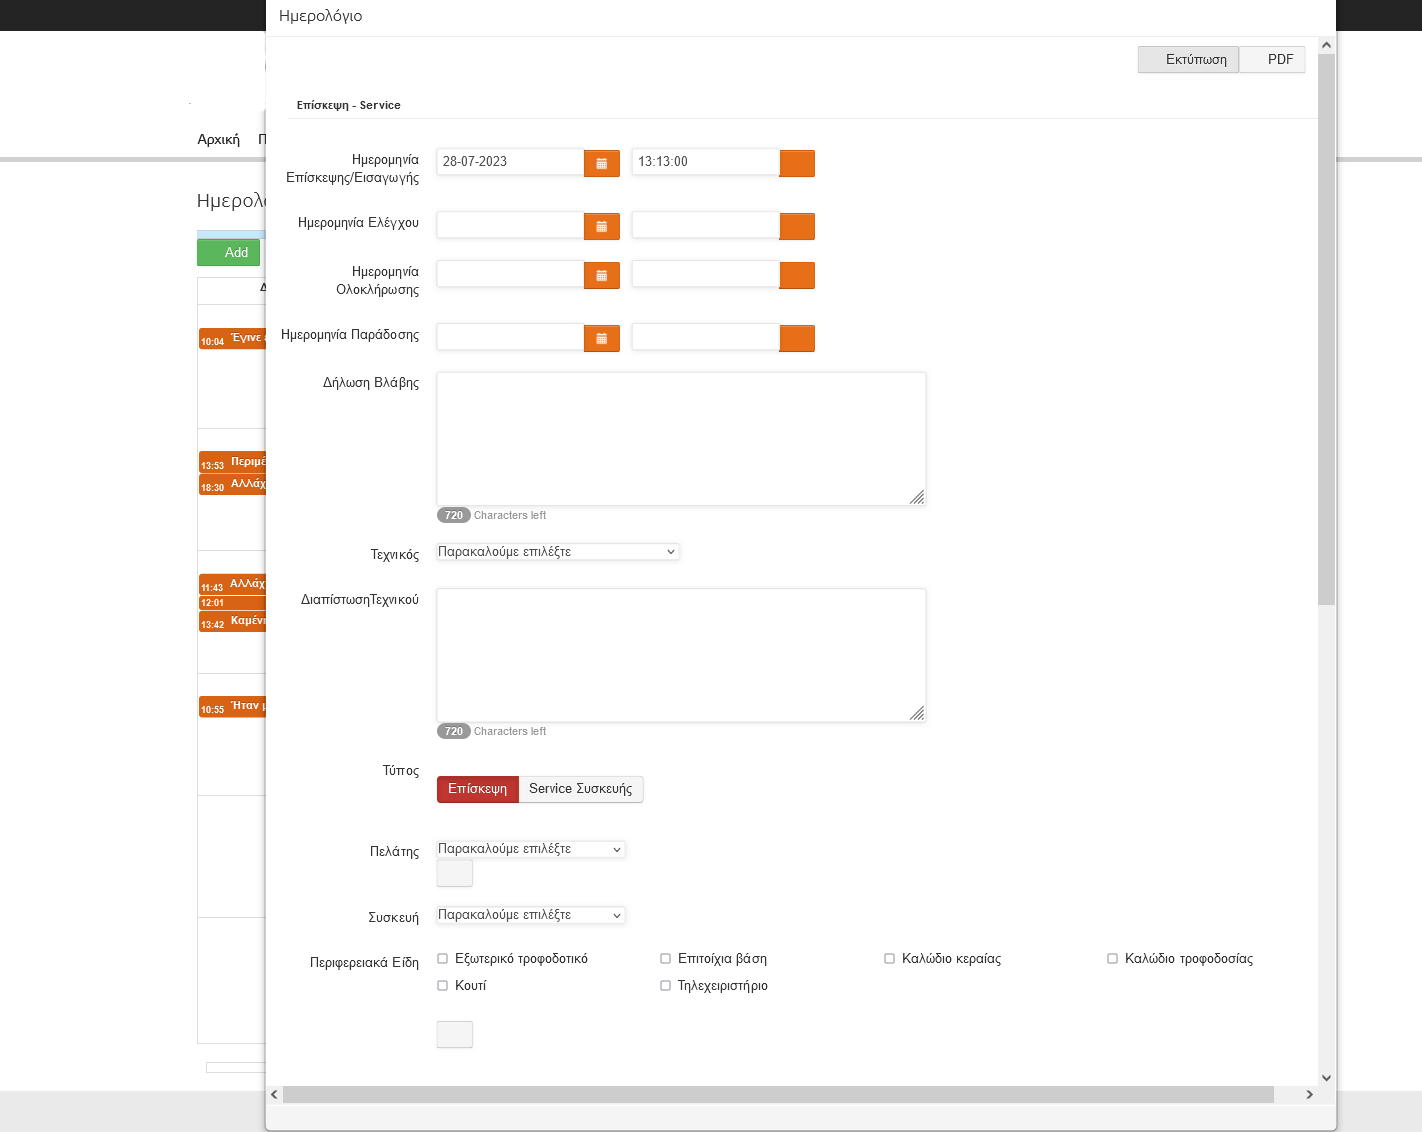Image resolution: width=1422 pixels, height=1132 pixels.
Task: Click orange time button for Ημερομηνία Ελέγχου
Action: 797,226
